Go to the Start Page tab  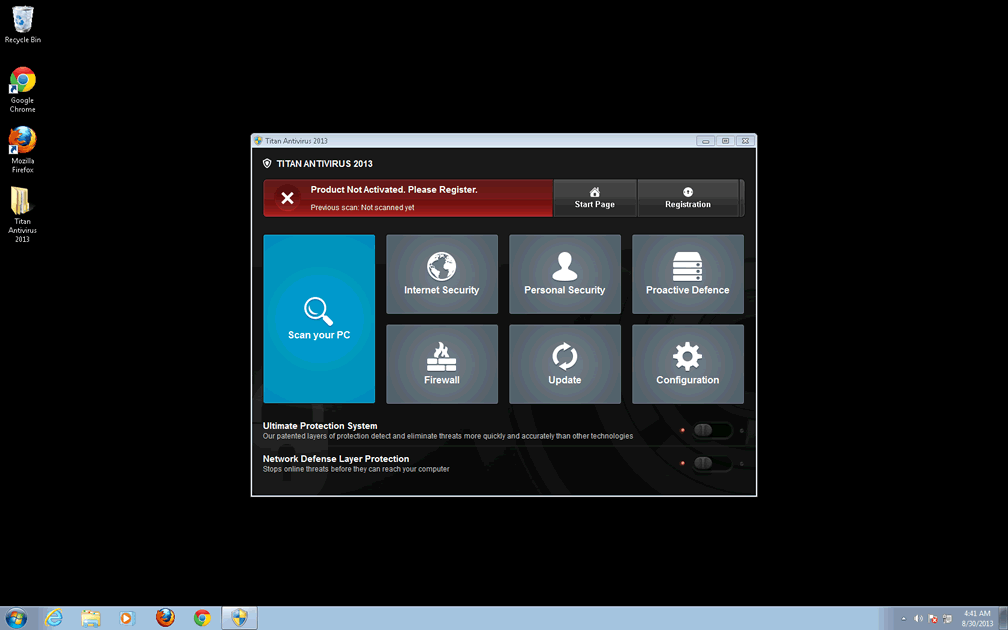[594, 198]
